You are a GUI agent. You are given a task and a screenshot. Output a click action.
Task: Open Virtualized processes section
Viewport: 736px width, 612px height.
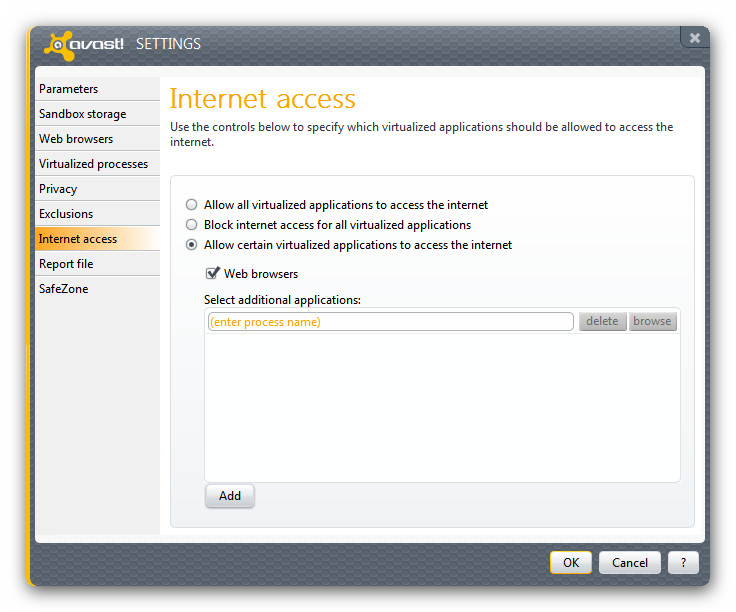click(x=93, y=164)
